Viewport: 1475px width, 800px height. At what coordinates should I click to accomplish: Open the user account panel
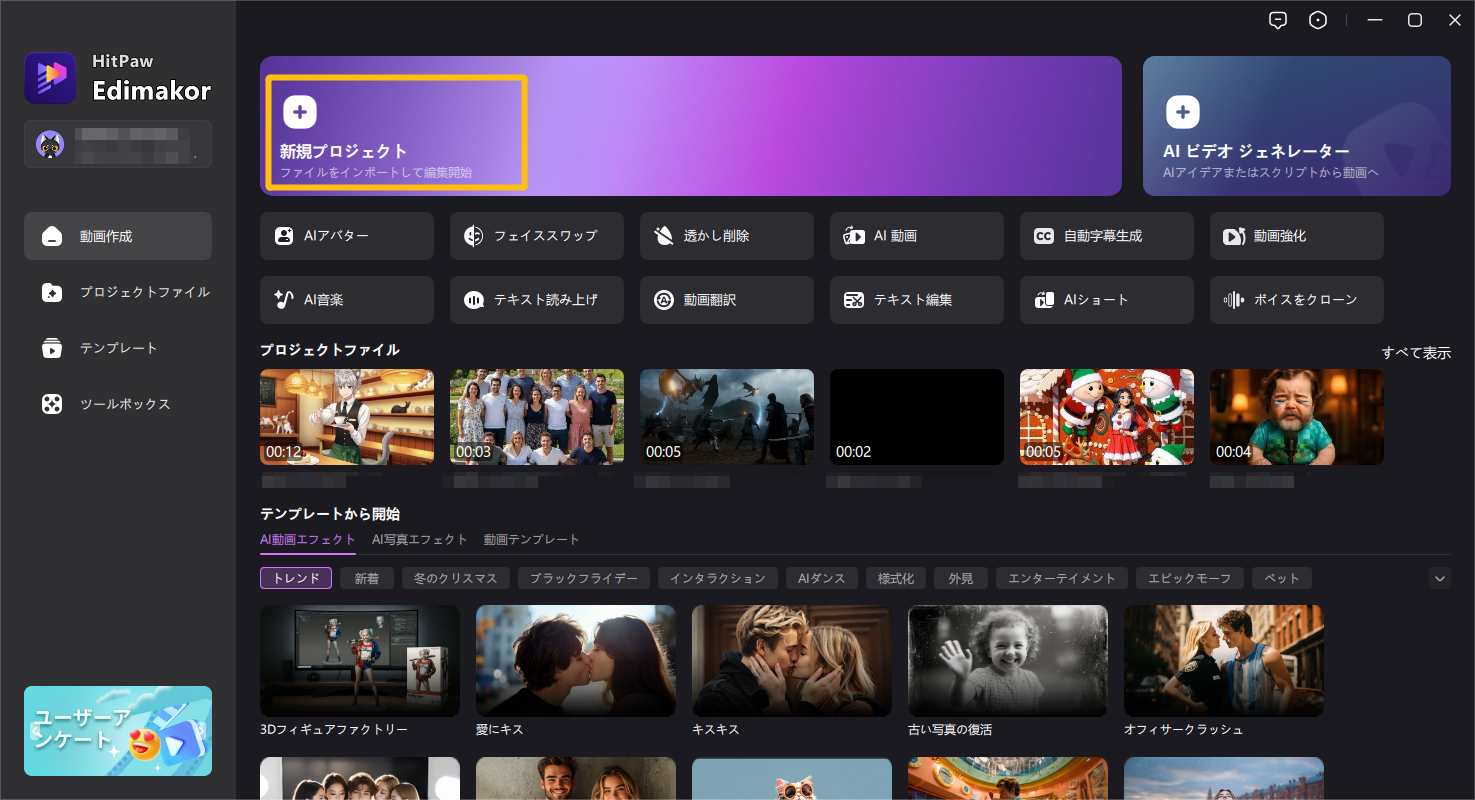coord(118,144)
